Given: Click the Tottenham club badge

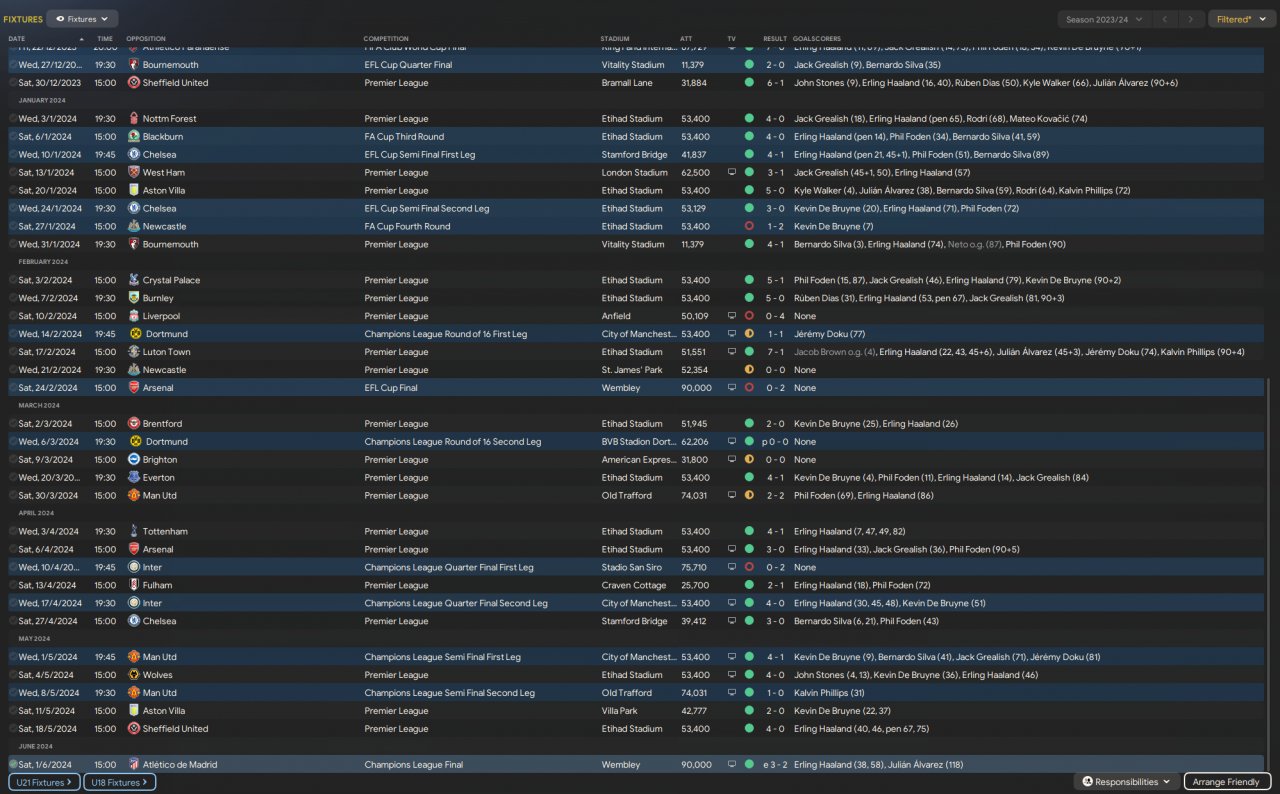Looking at the screenshot, I should [134, 532].
